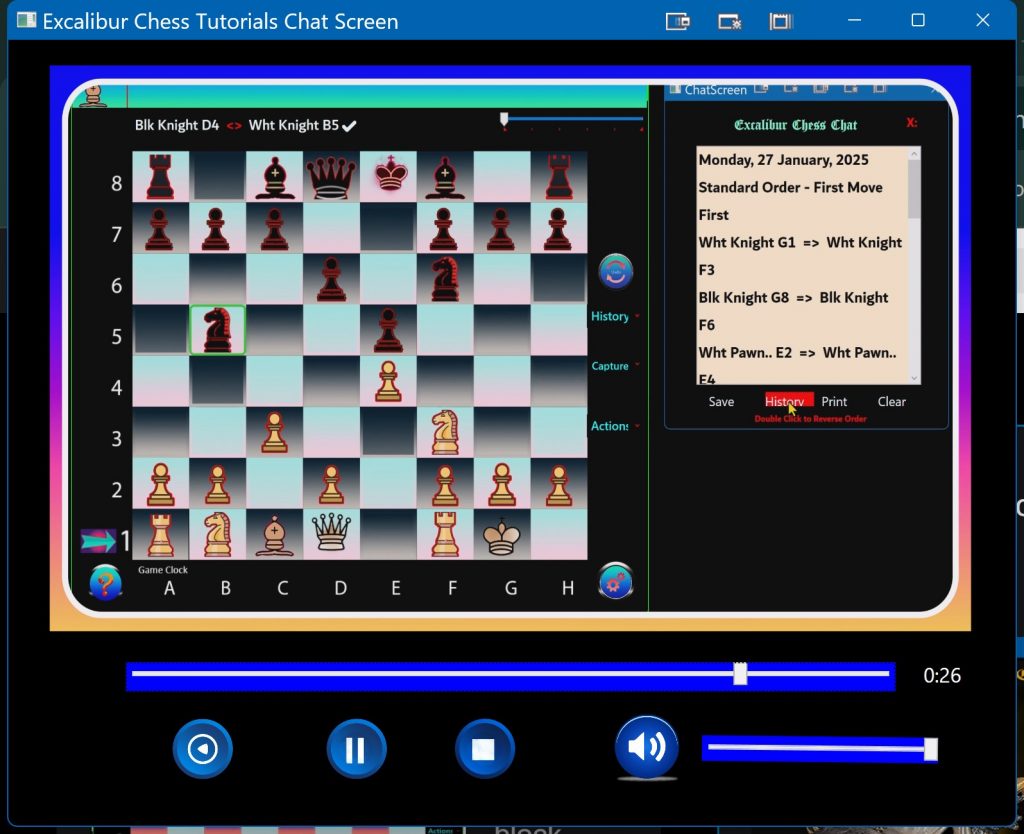Click the rewind/replay round button
Viewport: 1024px width, 834px height.
203,749
